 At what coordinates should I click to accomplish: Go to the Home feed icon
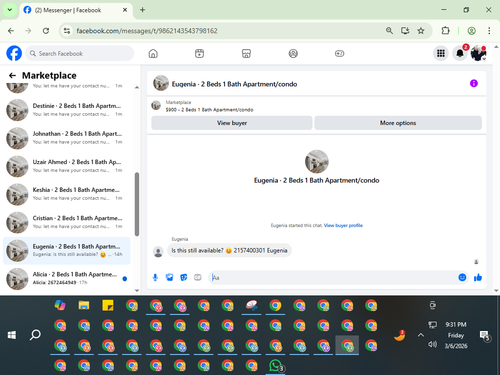coord(153,53)
